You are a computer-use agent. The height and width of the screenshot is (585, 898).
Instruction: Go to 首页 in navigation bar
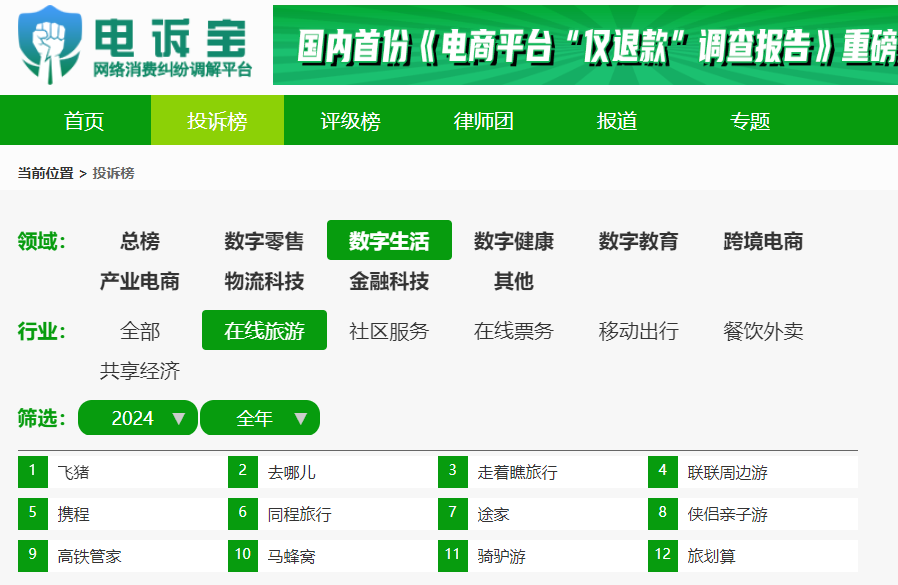click(x=84, y=121)
